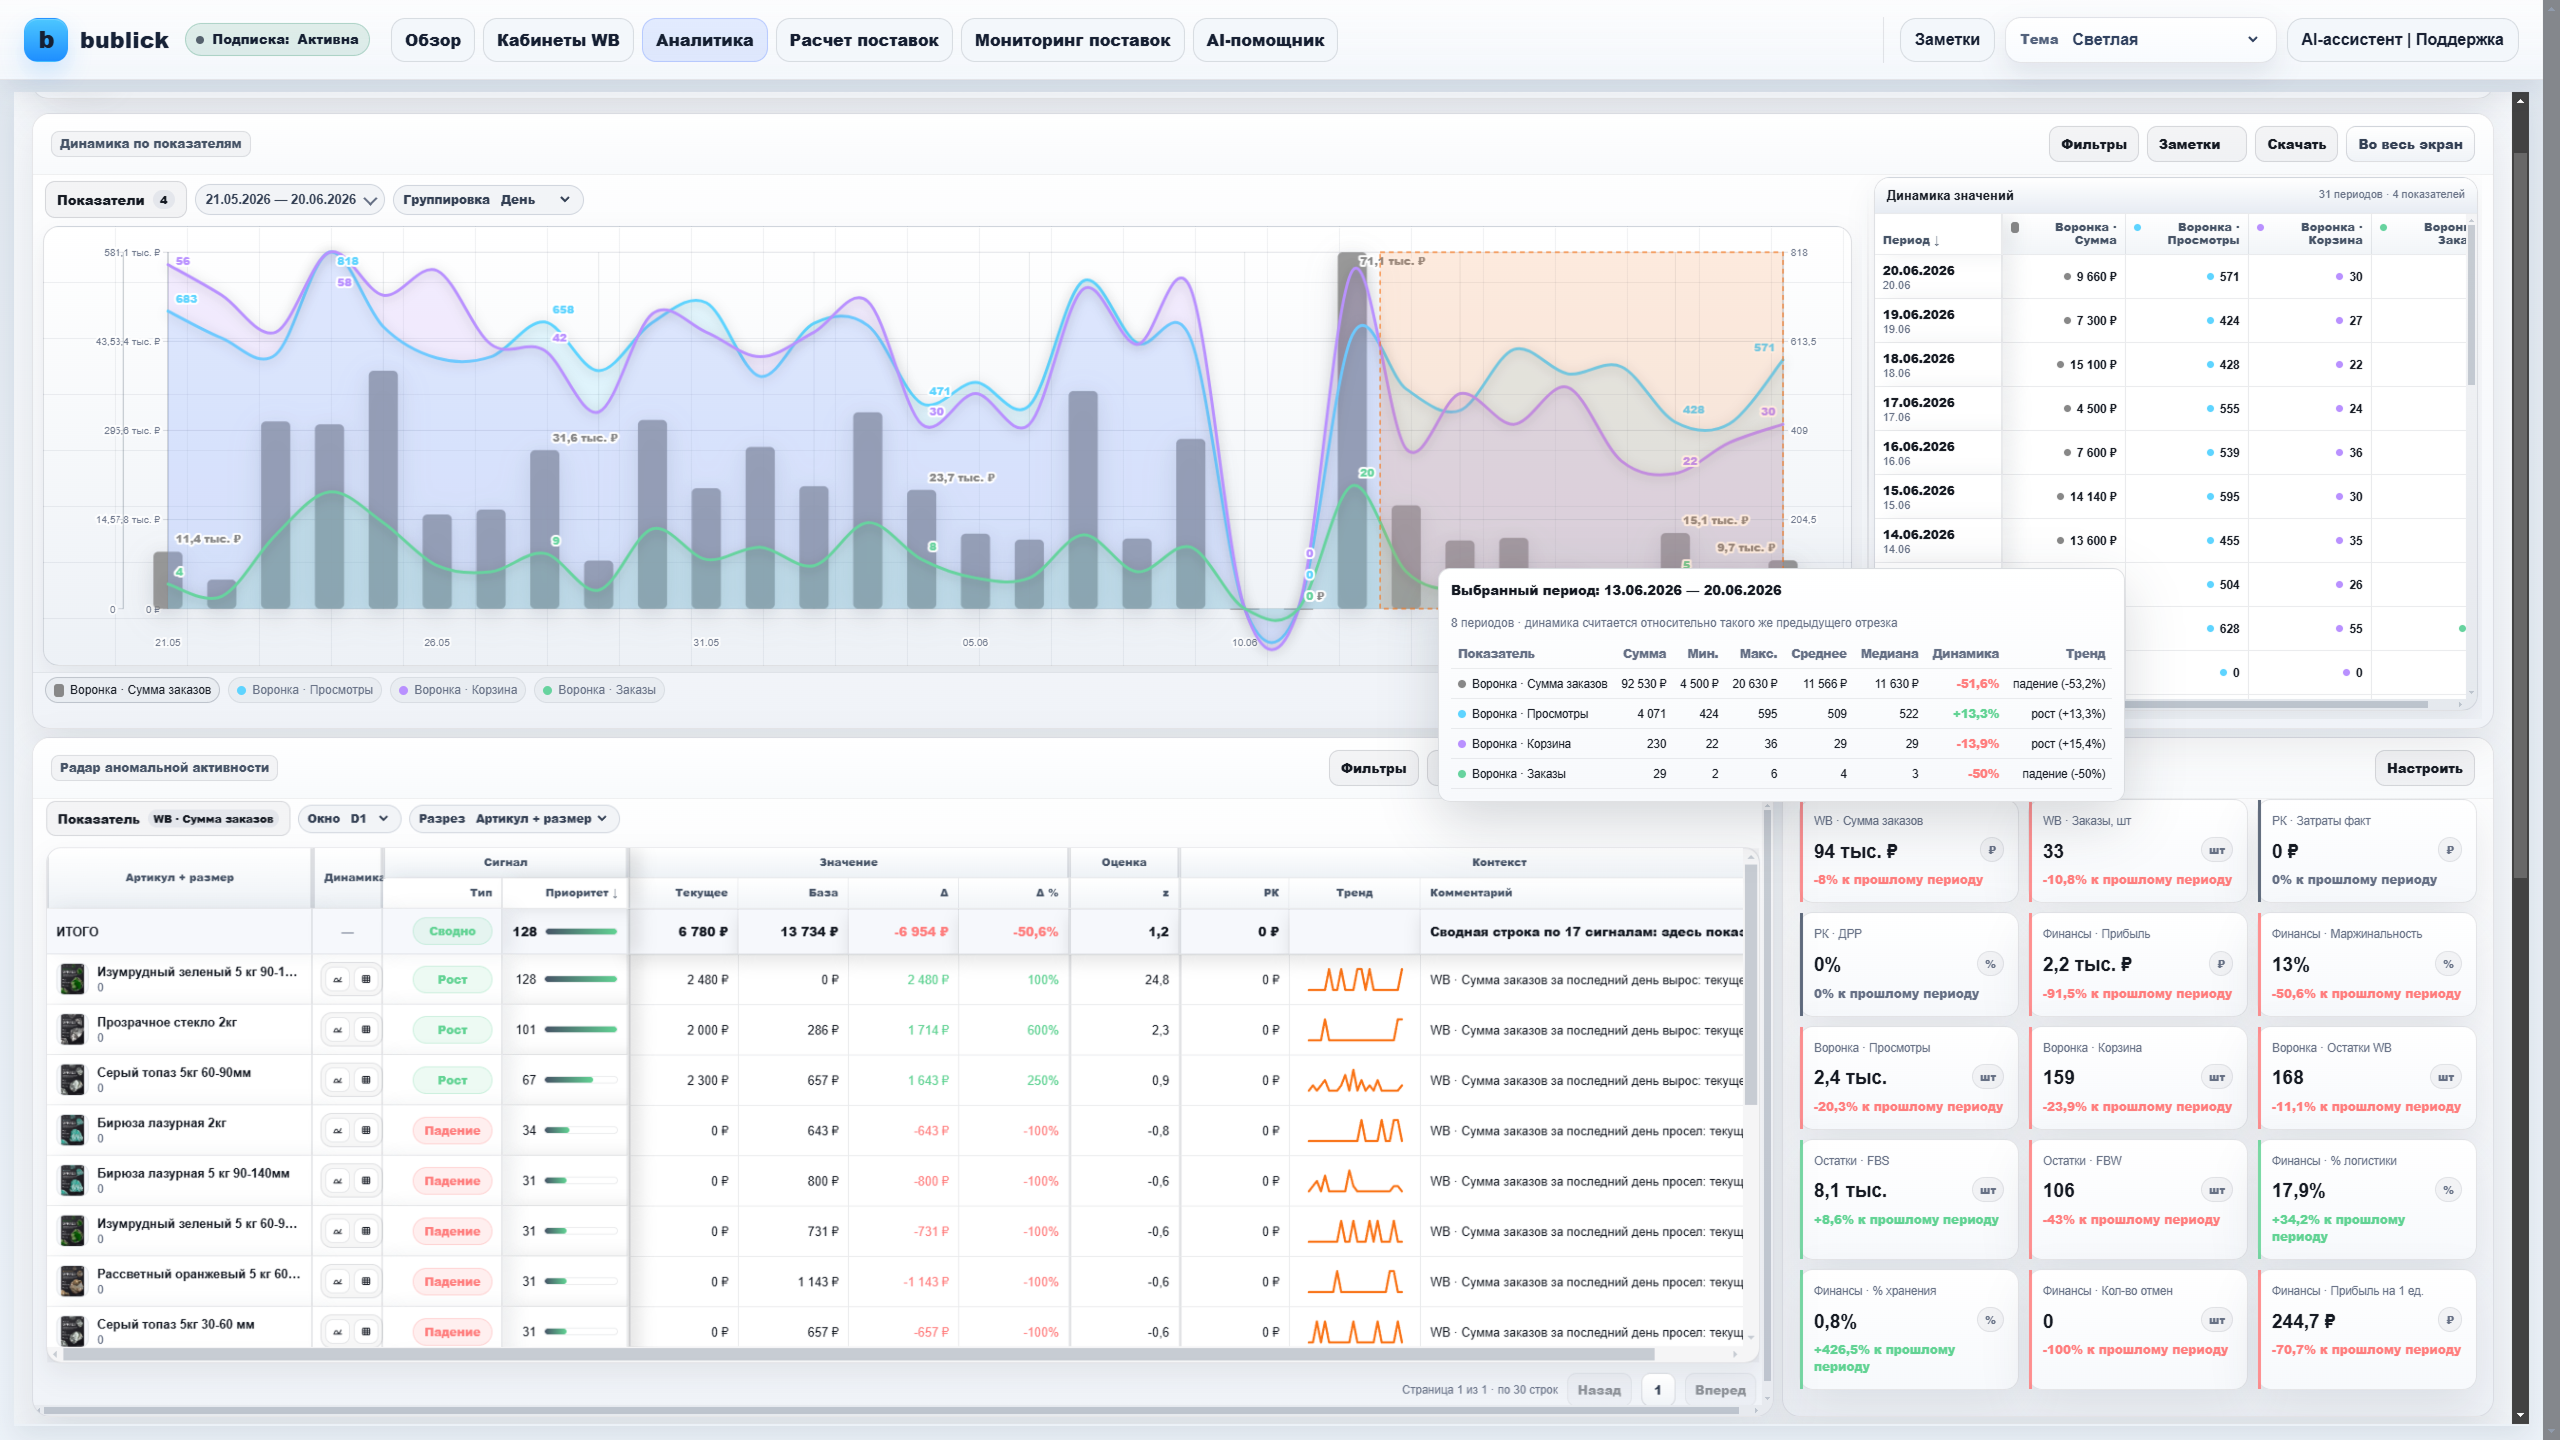
Task: Open the Группировка День dropdown
Action: pyautogui.click(x=487, y=200)
